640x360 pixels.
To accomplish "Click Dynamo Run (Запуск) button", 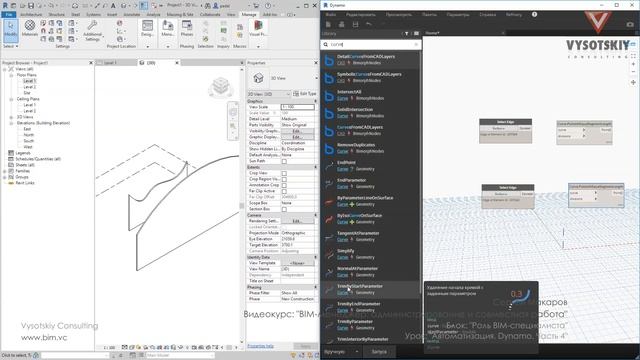I will pyautogui.click(x=379, y=351).
